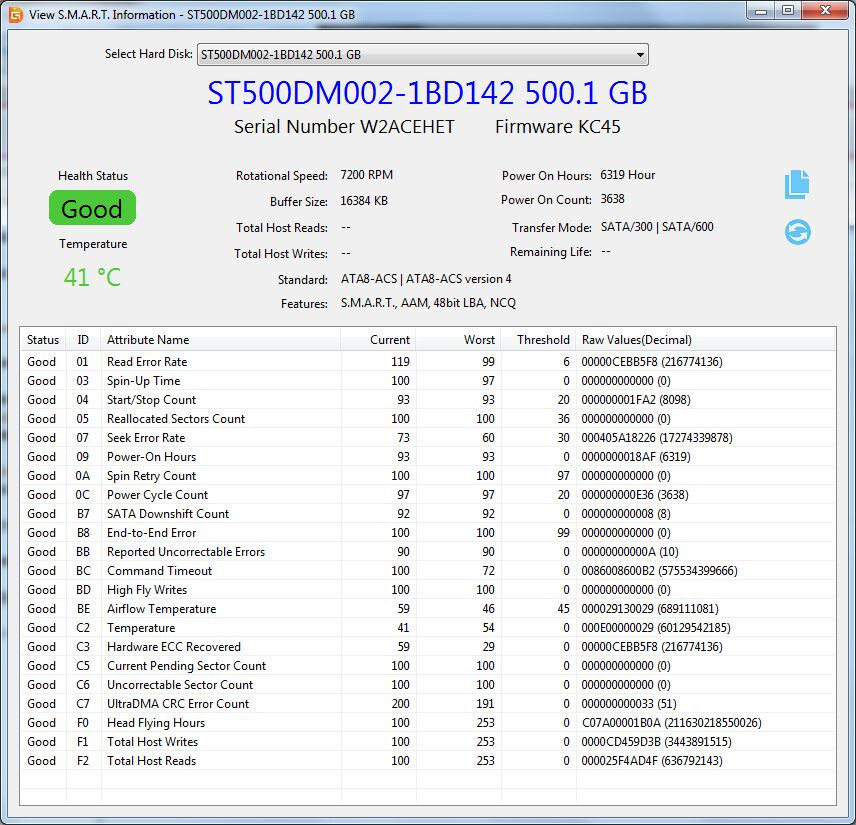Screen dimensions: 856x825
Task: Select the Total Host Writes attribute row
Action: point(428,742)
